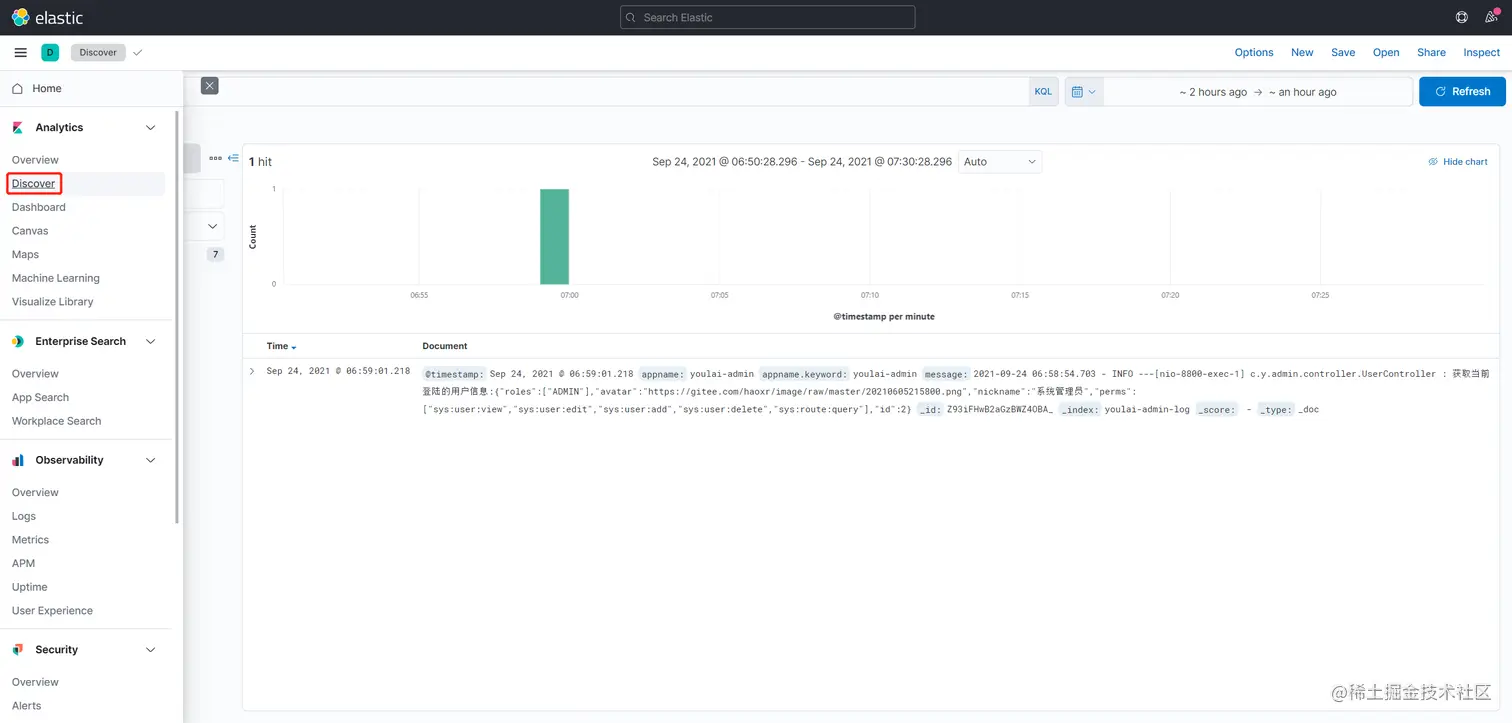The height and width of the screenshot is (723, 1512).
Task: Open Canvas in the sidebar
Action: (30, 230)
